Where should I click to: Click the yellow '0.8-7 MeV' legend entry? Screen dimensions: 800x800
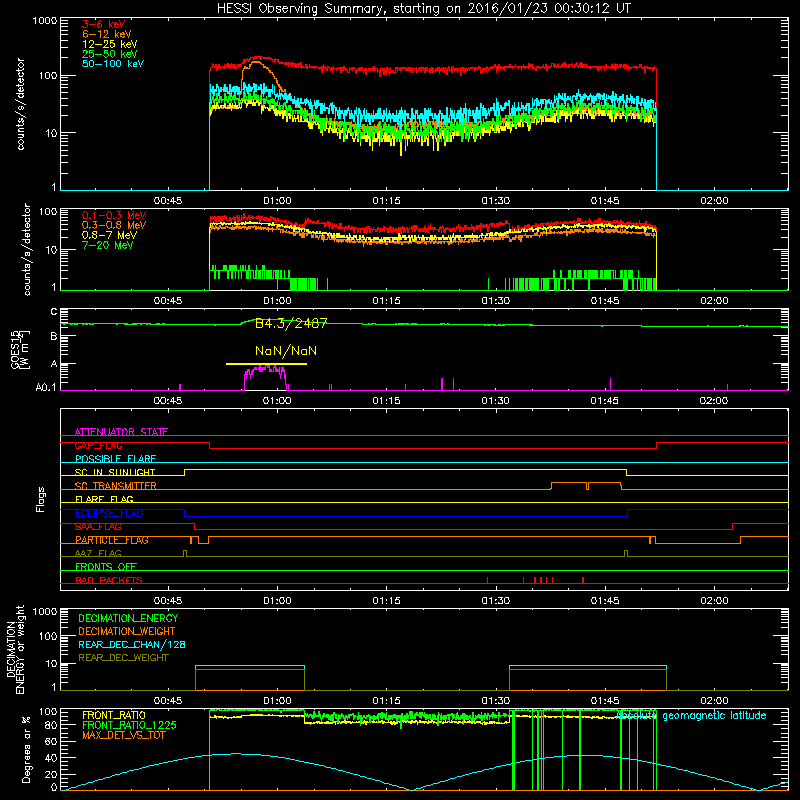[109, 235]
